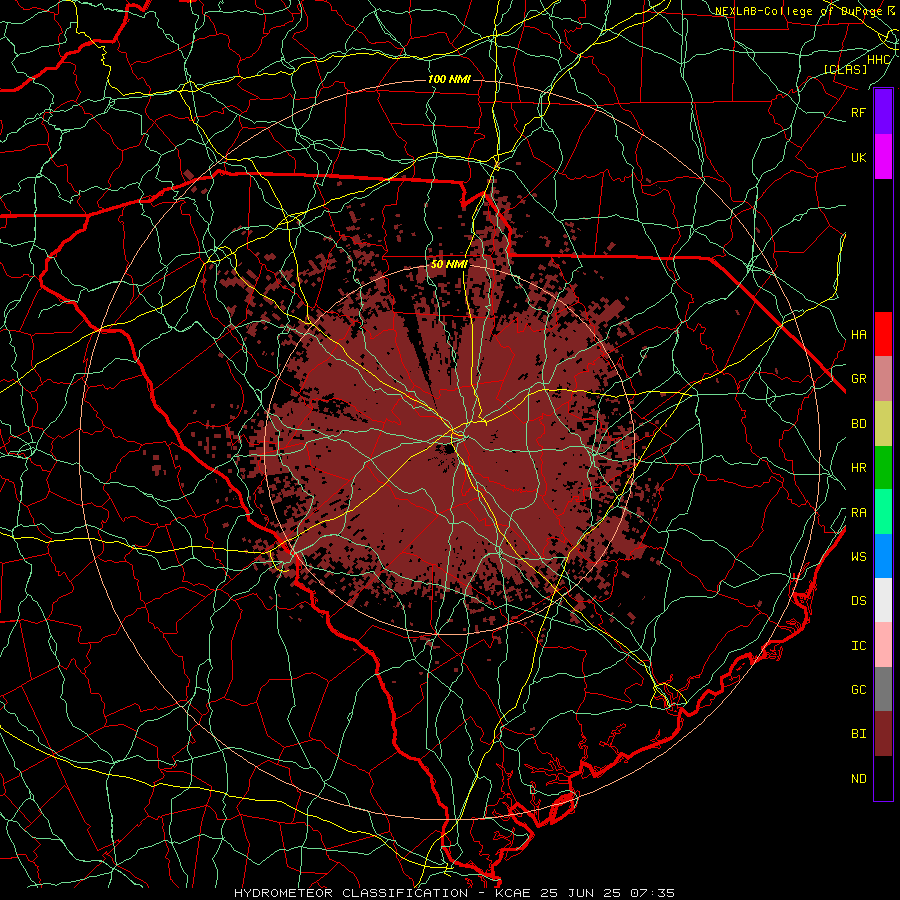The width and height of the screenshot is (900, 900).
Task: Click the ND legend label
Action: (859, 779)
